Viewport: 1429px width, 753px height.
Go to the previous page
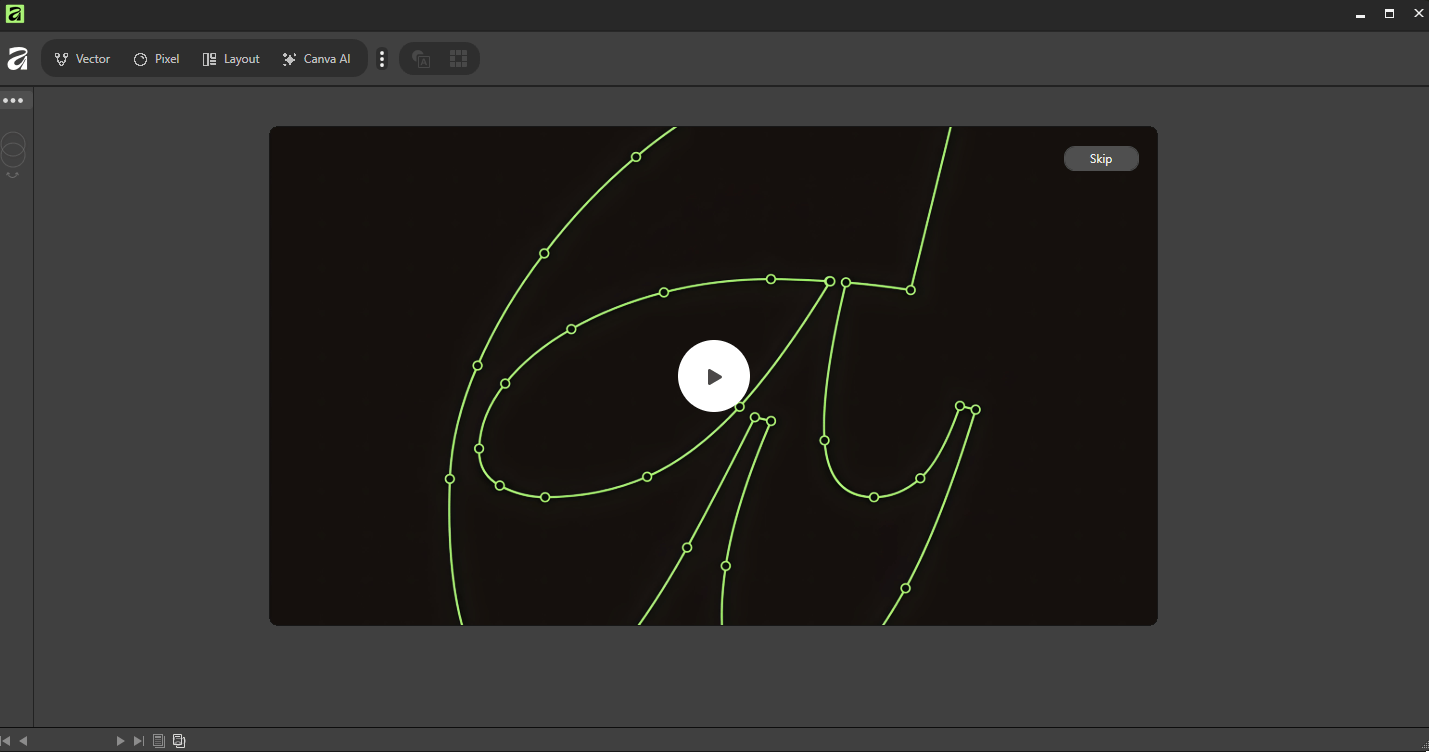click(23, 741)
